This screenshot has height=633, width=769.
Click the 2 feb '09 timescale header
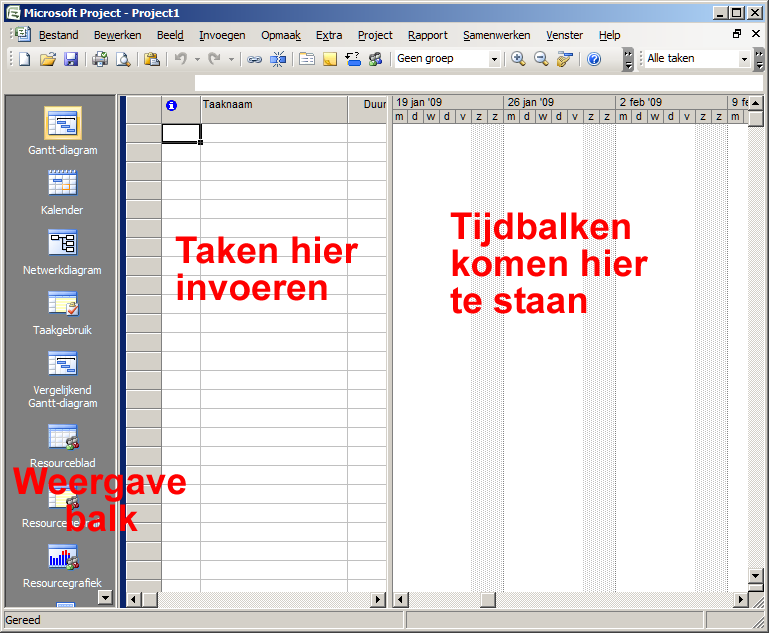pos(672,102)
